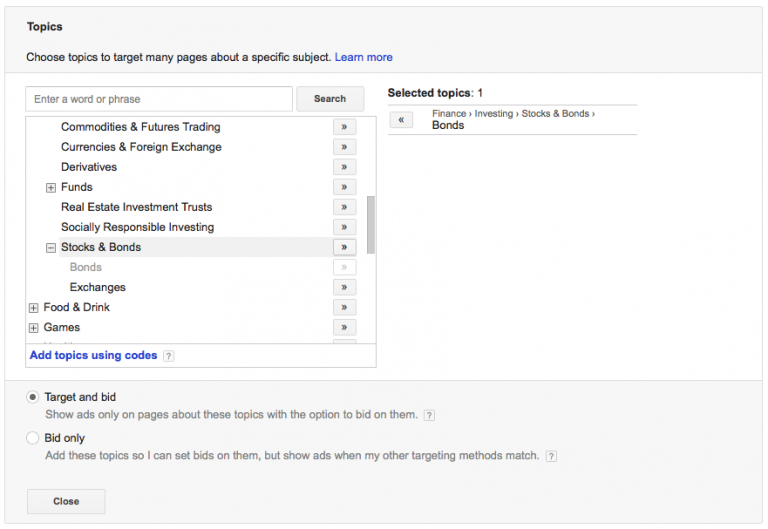Click add arrow for Exchanges

click(344, 287)
